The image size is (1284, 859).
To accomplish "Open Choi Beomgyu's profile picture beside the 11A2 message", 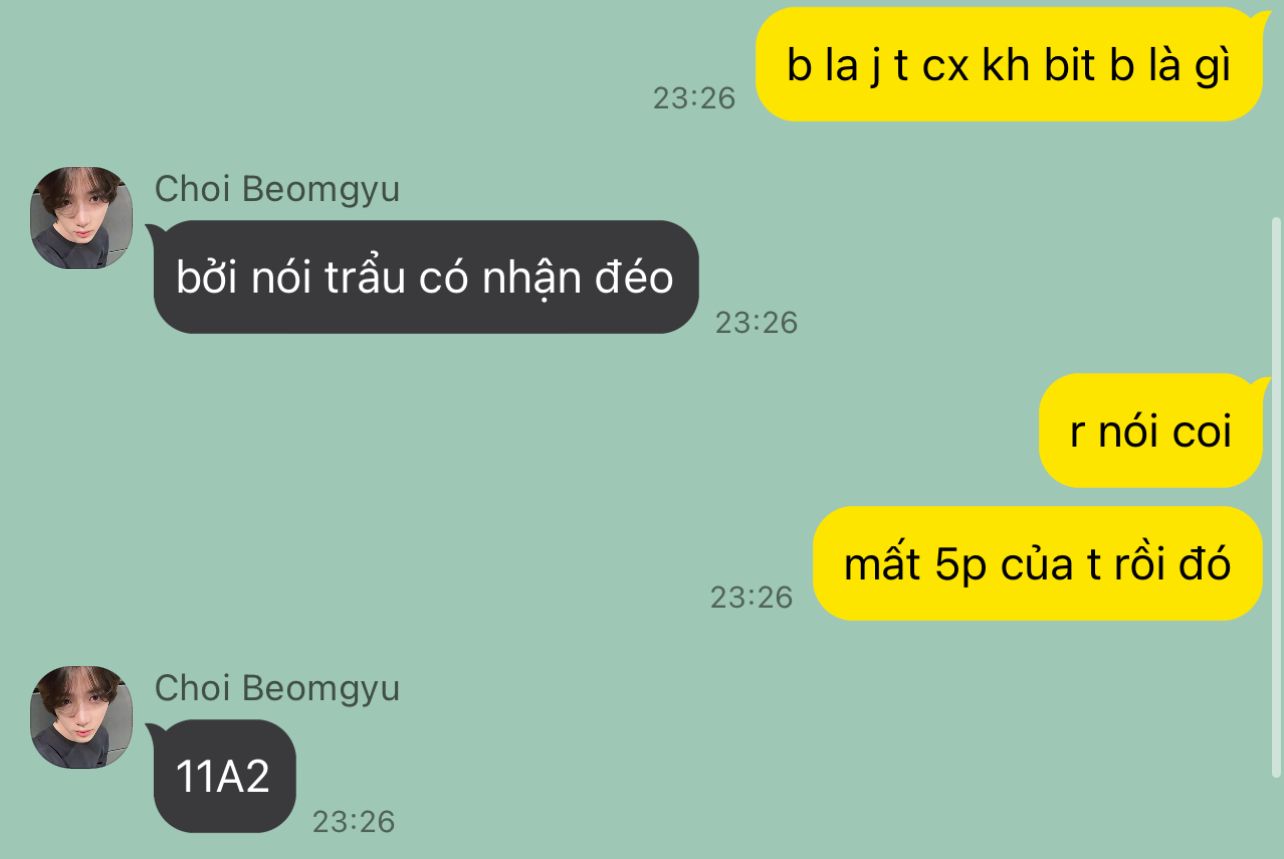I will [x=81, y=717].
